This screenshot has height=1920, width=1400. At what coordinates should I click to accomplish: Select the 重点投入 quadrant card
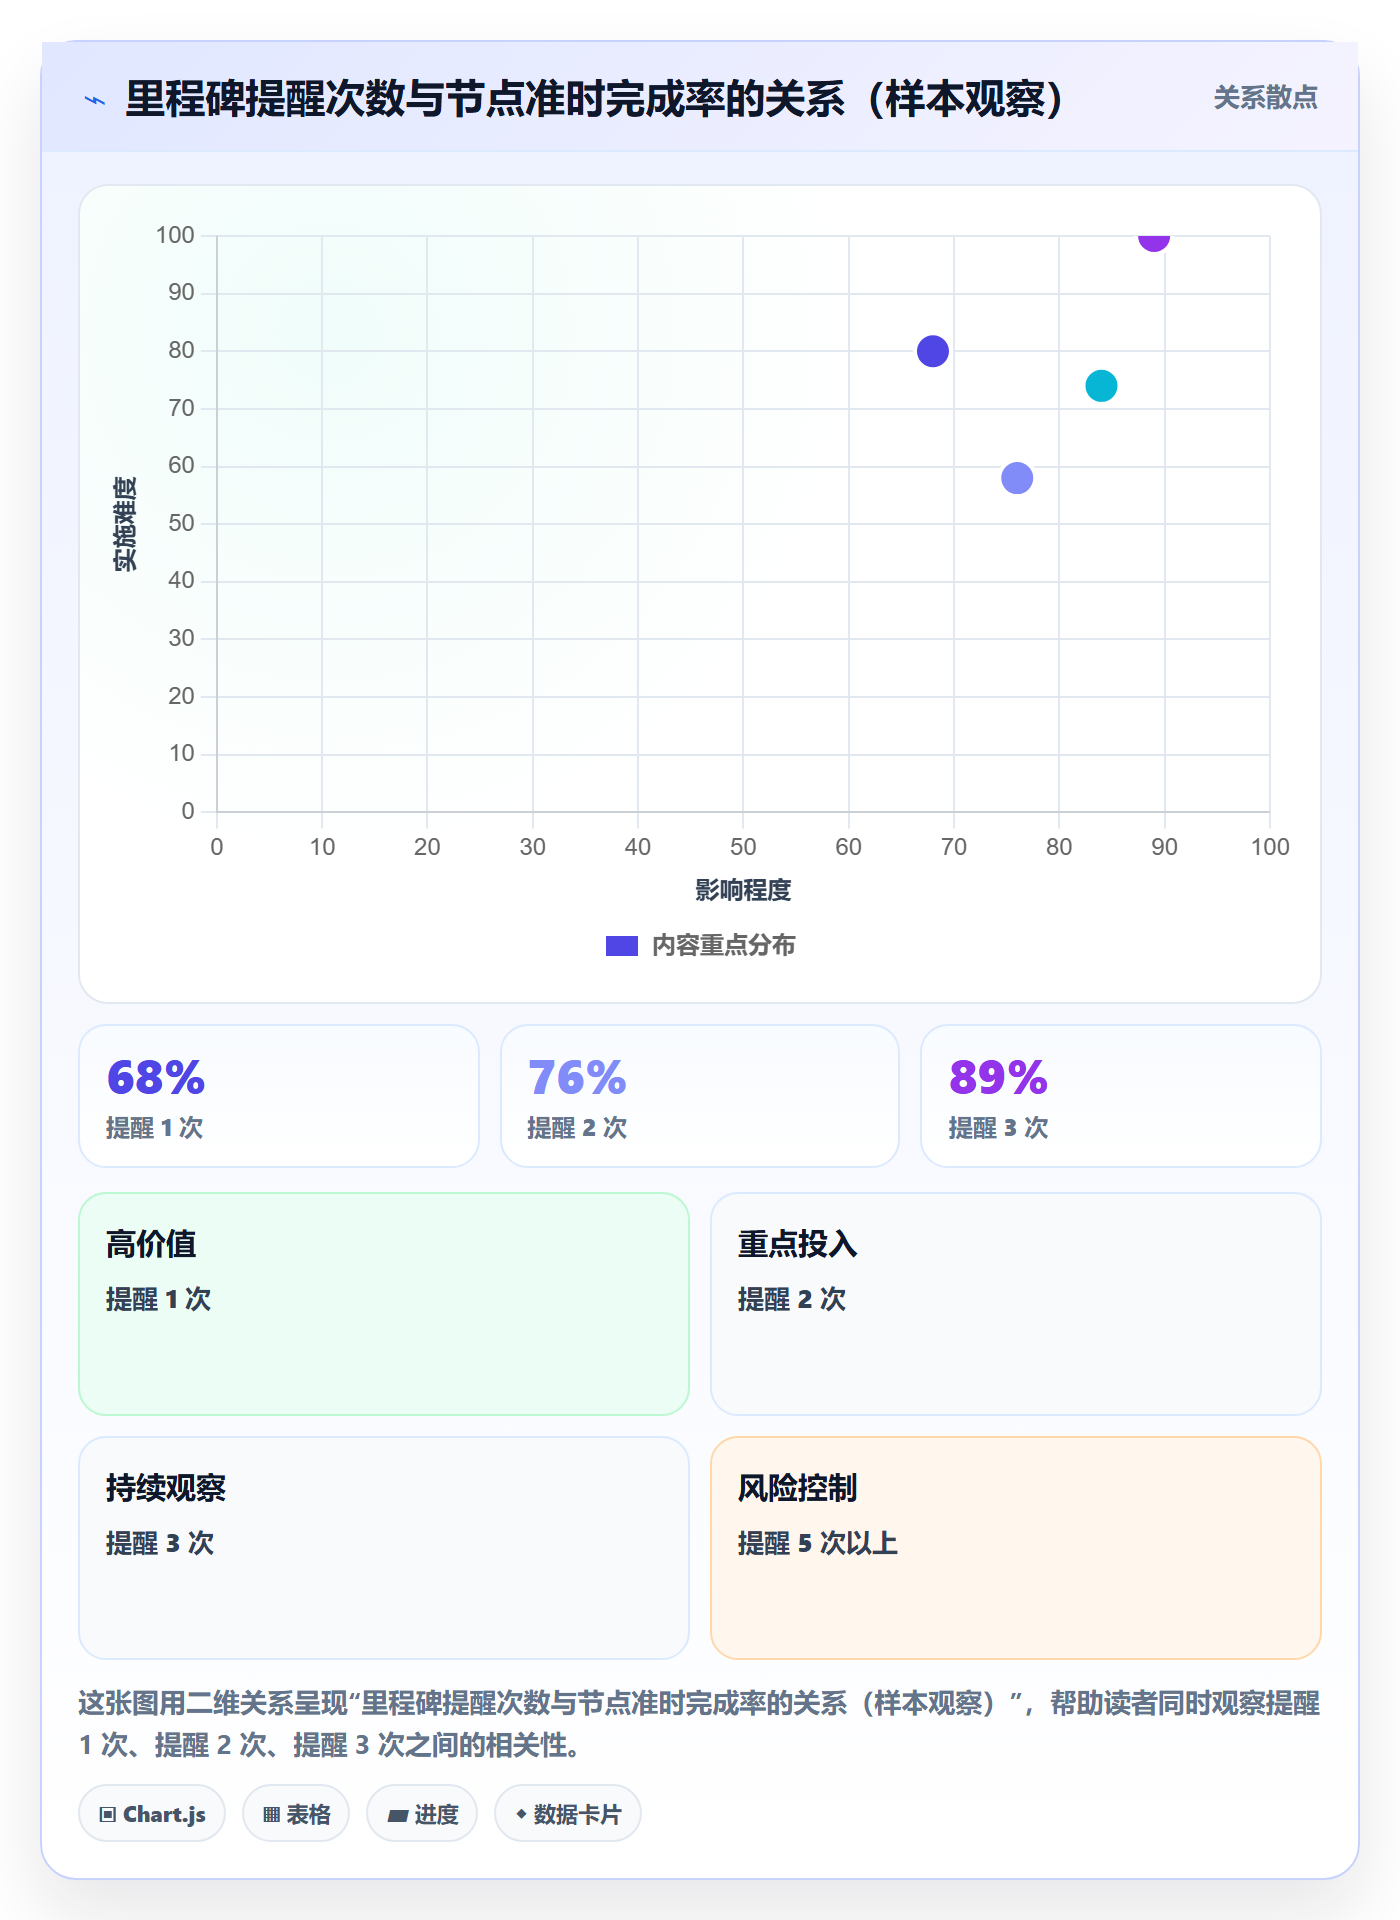(x=1016, y=1304)
